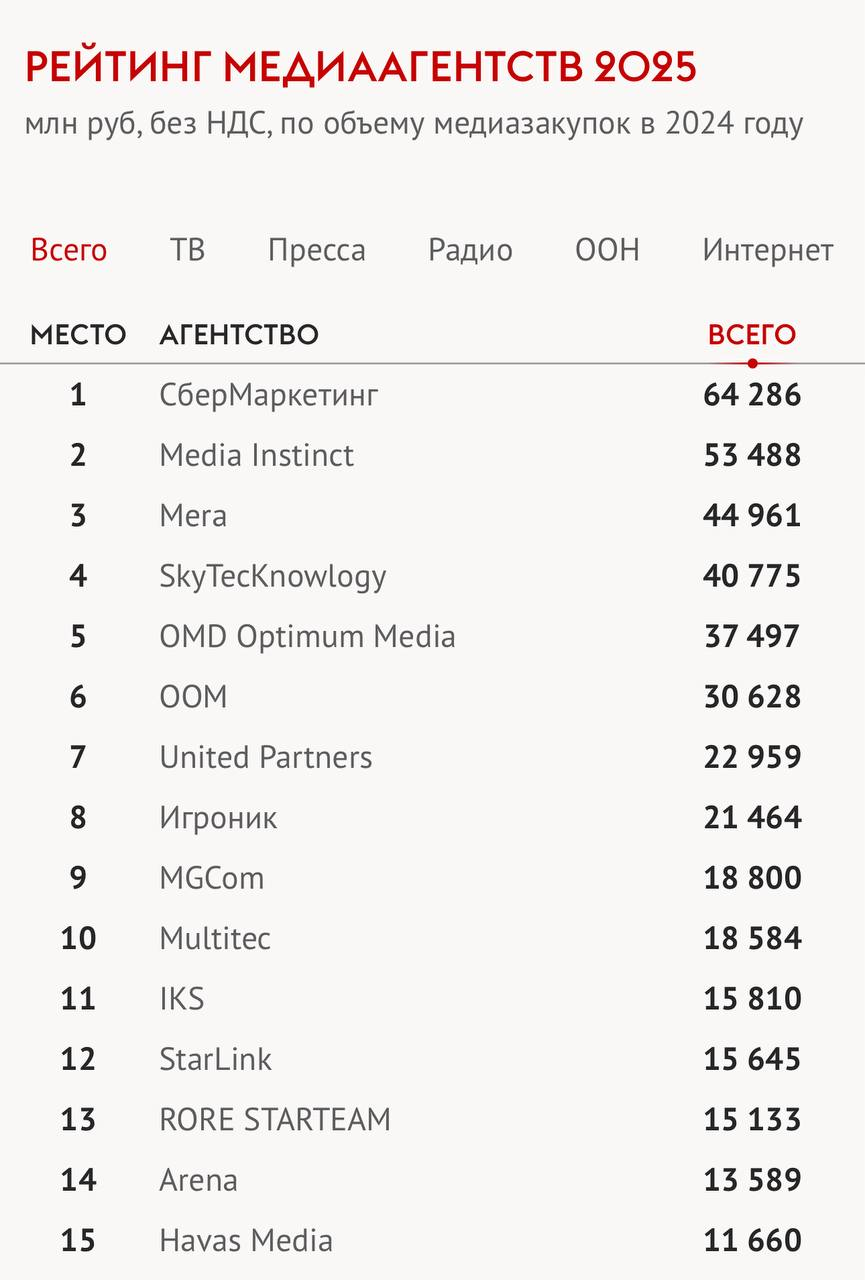Viewport: 865px width, 1280px height.
Task: Select the United Partners row
Action: (266, 758)
